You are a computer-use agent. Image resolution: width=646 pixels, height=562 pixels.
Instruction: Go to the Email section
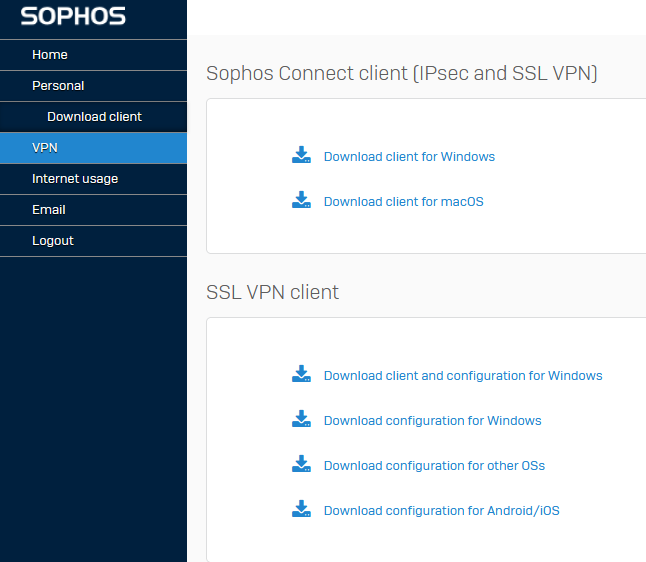93,210
